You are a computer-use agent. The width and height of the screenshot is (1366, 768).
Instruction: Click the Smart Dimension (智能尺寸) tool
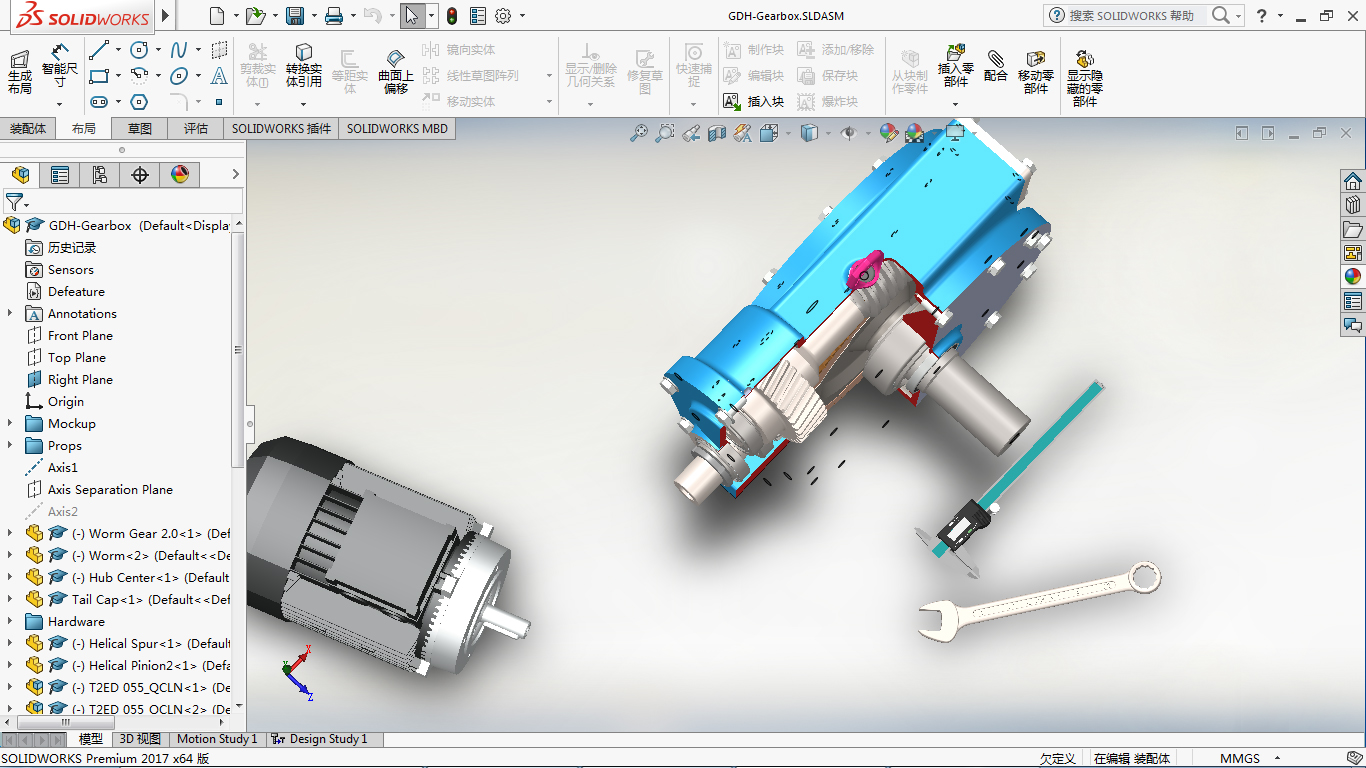tap(59, 66)
